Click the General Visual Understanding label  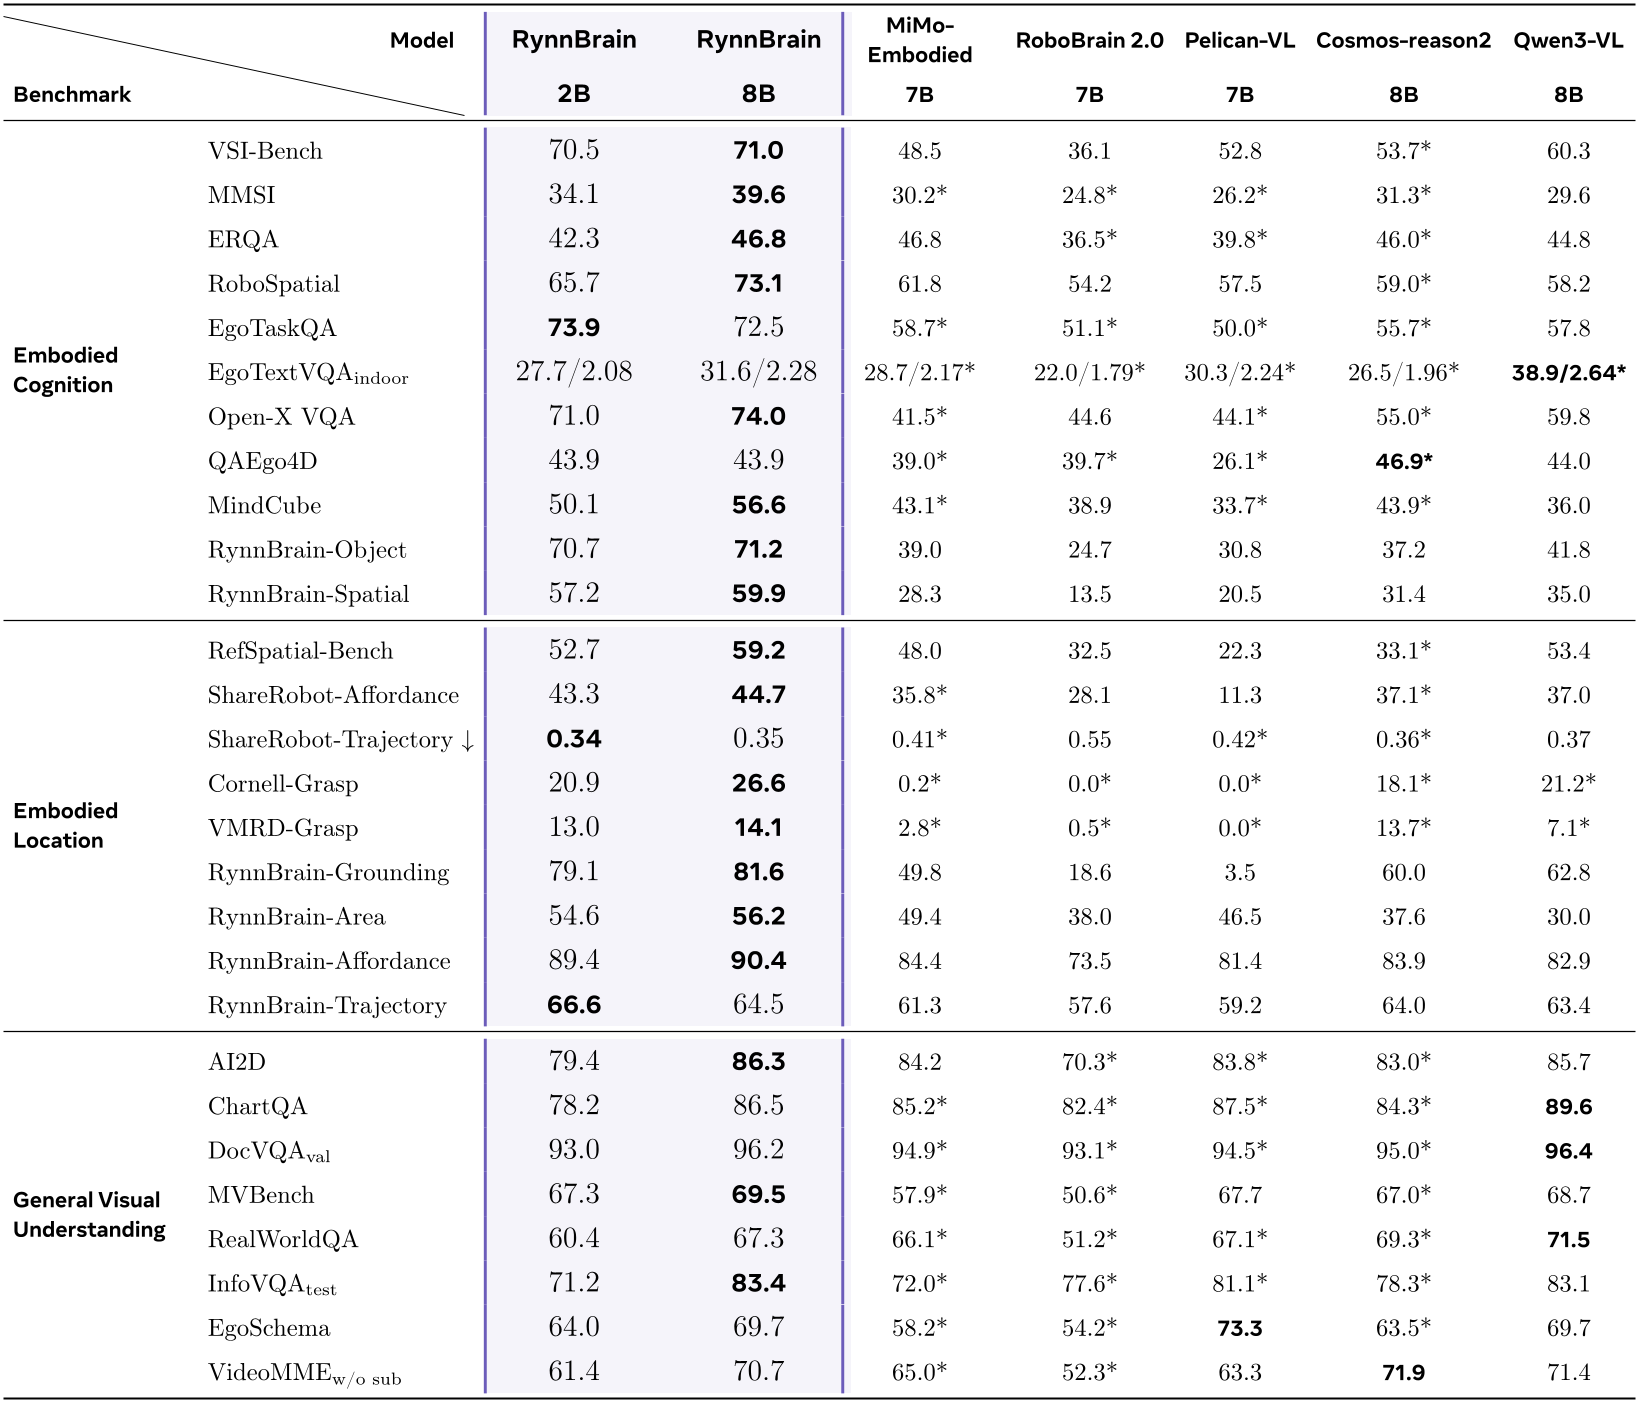pos(87,1214)
